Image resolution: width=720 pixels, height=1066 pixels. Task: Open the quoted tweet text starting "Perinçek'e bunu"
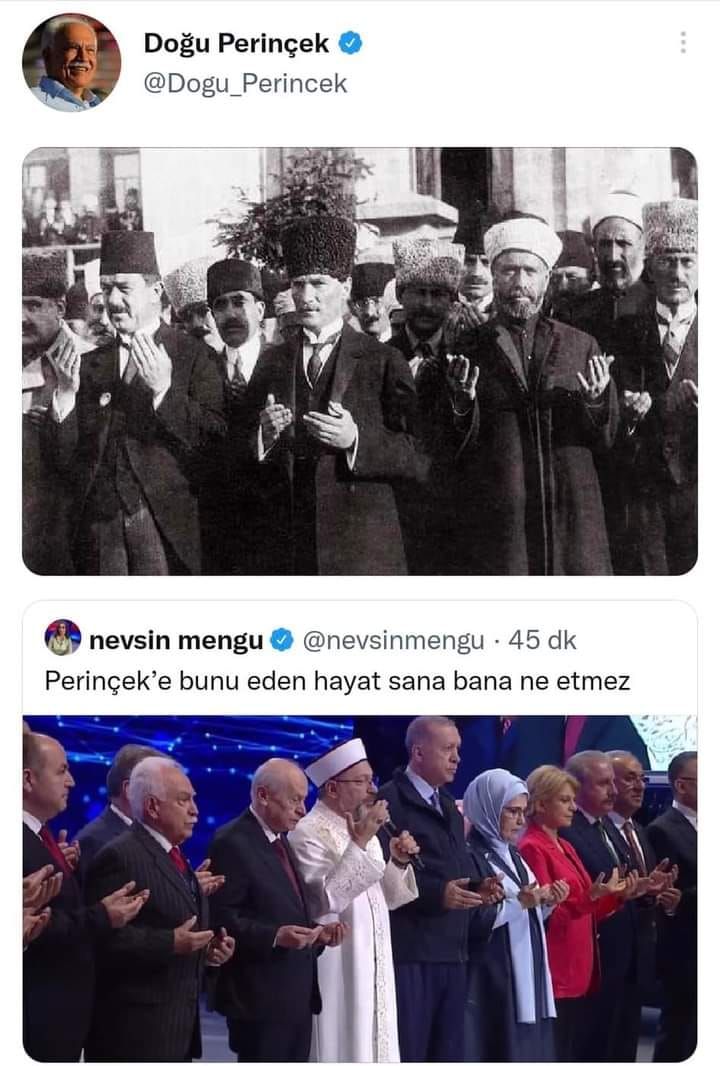click(337, 681)
